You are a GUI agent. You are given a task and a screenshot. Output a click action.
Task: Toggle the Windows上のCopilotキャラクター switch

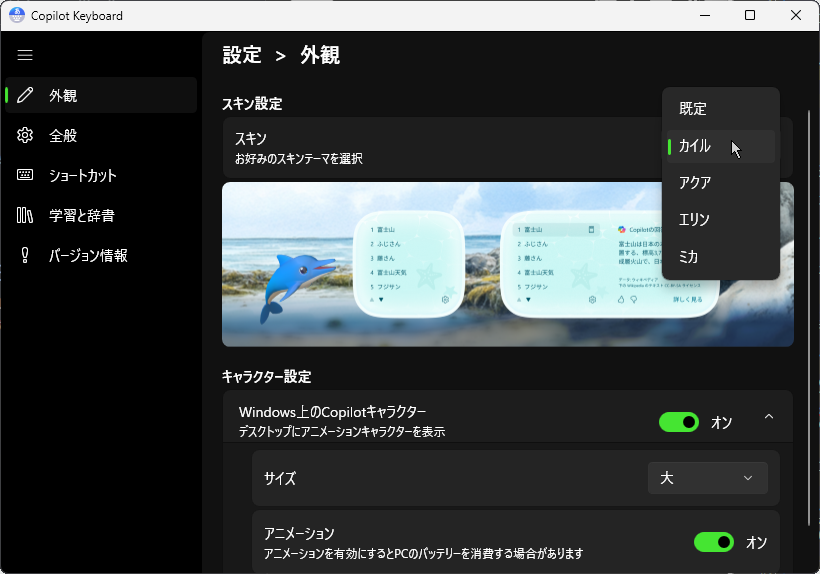pos(679,422)
